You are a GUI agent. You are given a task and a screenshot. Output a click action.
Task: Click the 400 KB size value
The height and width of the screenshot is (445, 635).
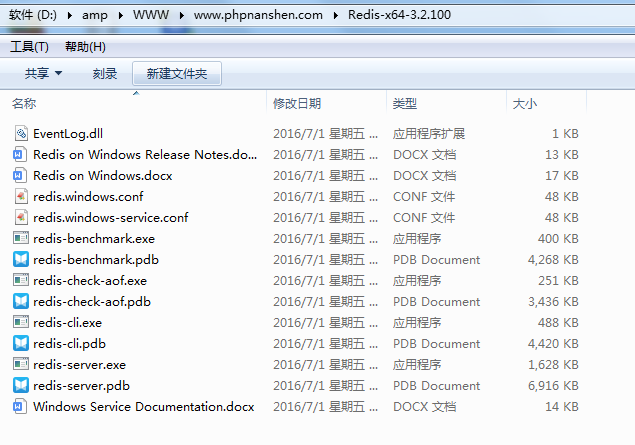(x=558, y=238)
